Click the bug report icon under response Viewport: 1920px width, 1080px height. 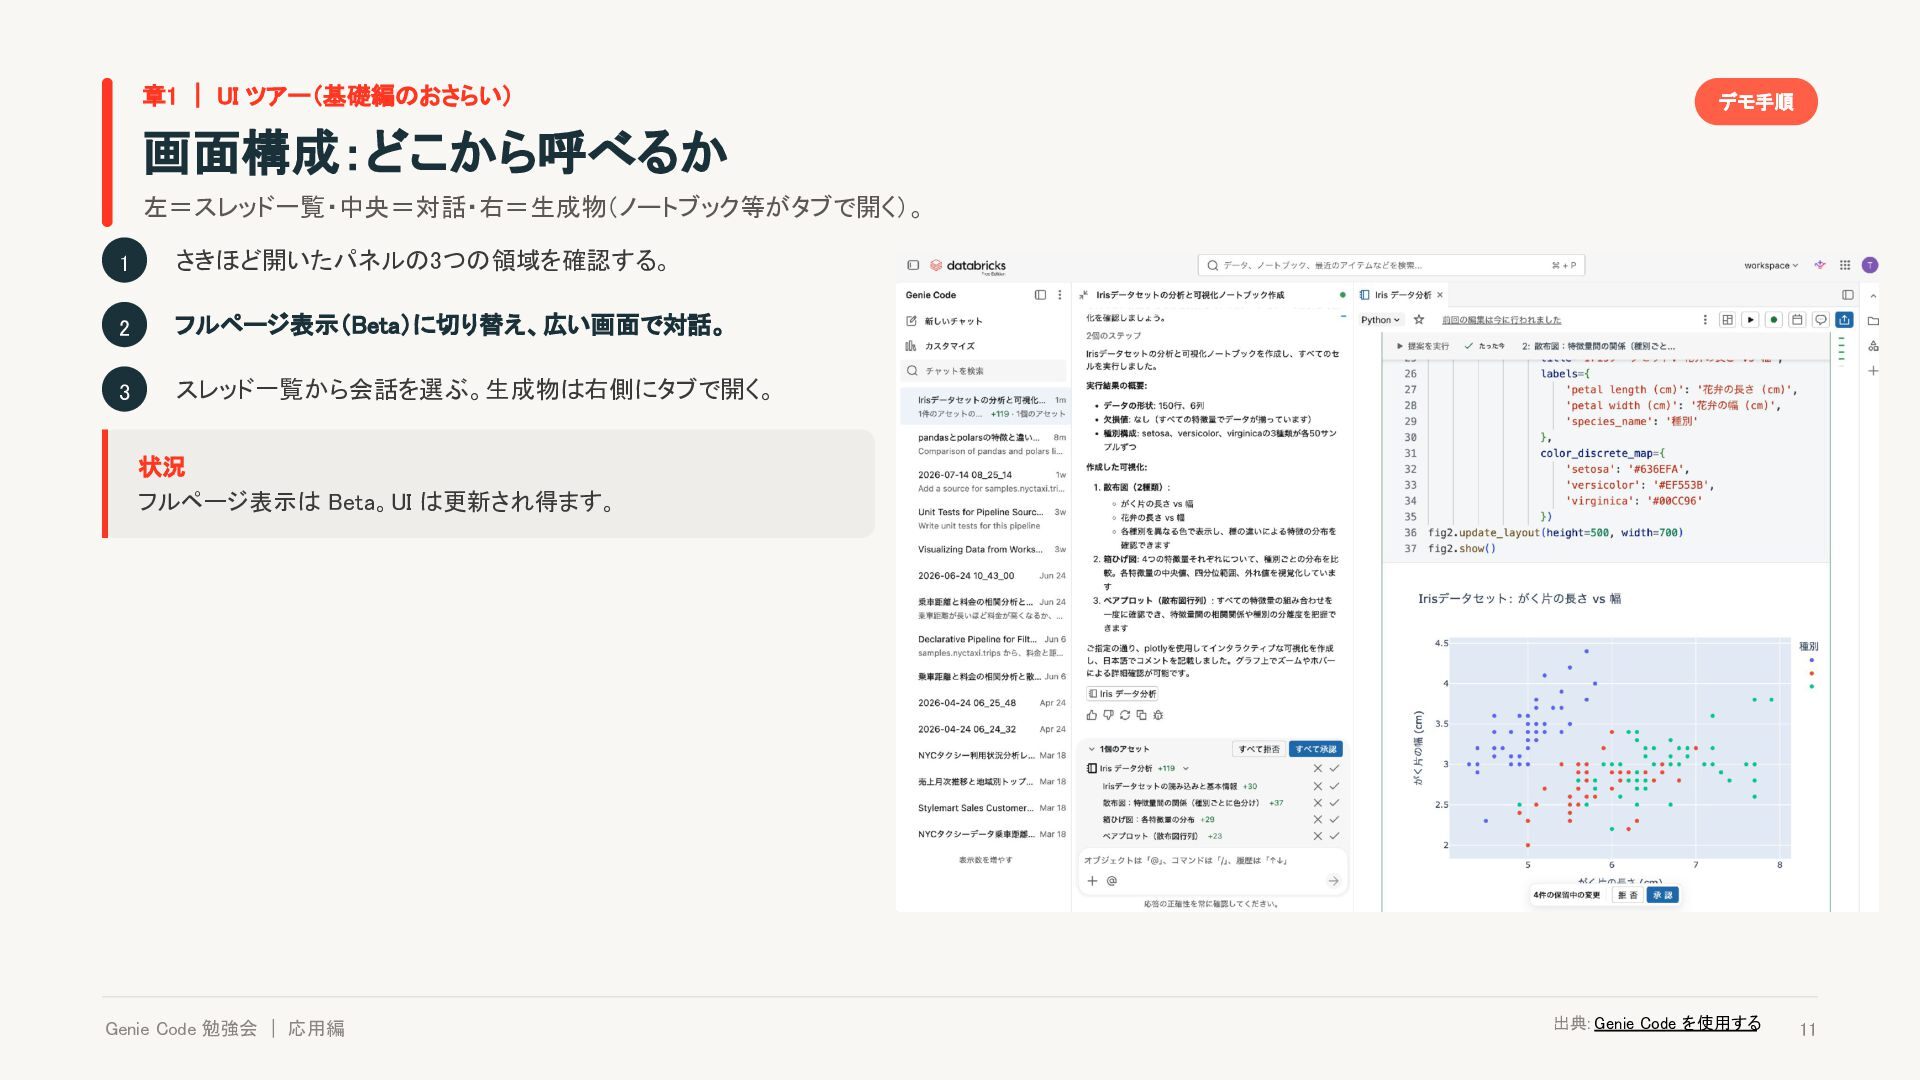click(x=1158, y=715)
